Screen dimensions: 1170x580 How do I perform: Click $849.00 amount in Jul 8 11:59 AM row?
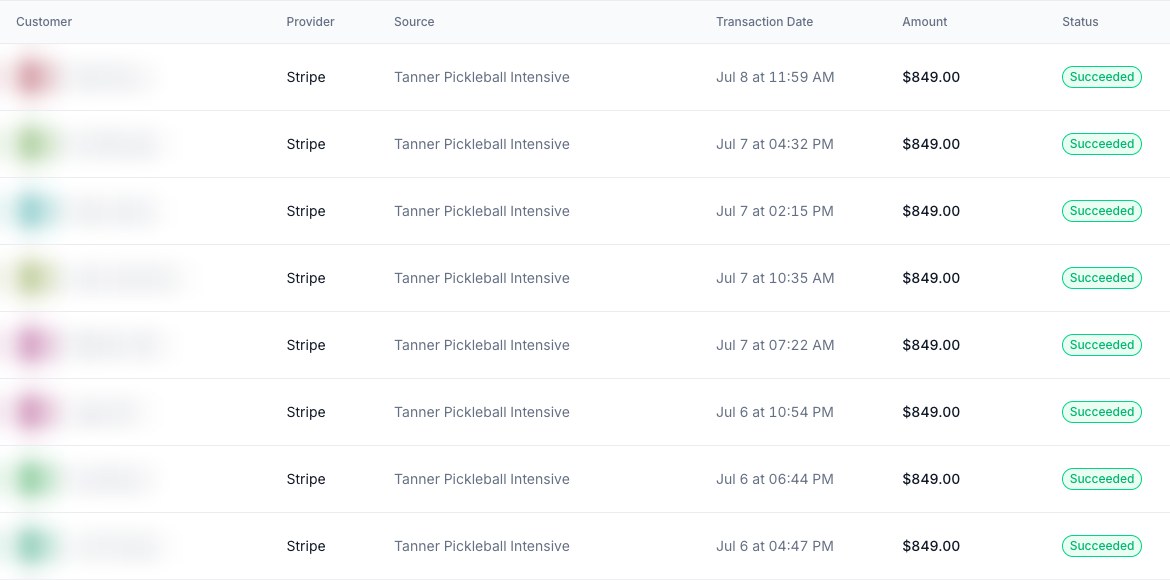(930, 77)
